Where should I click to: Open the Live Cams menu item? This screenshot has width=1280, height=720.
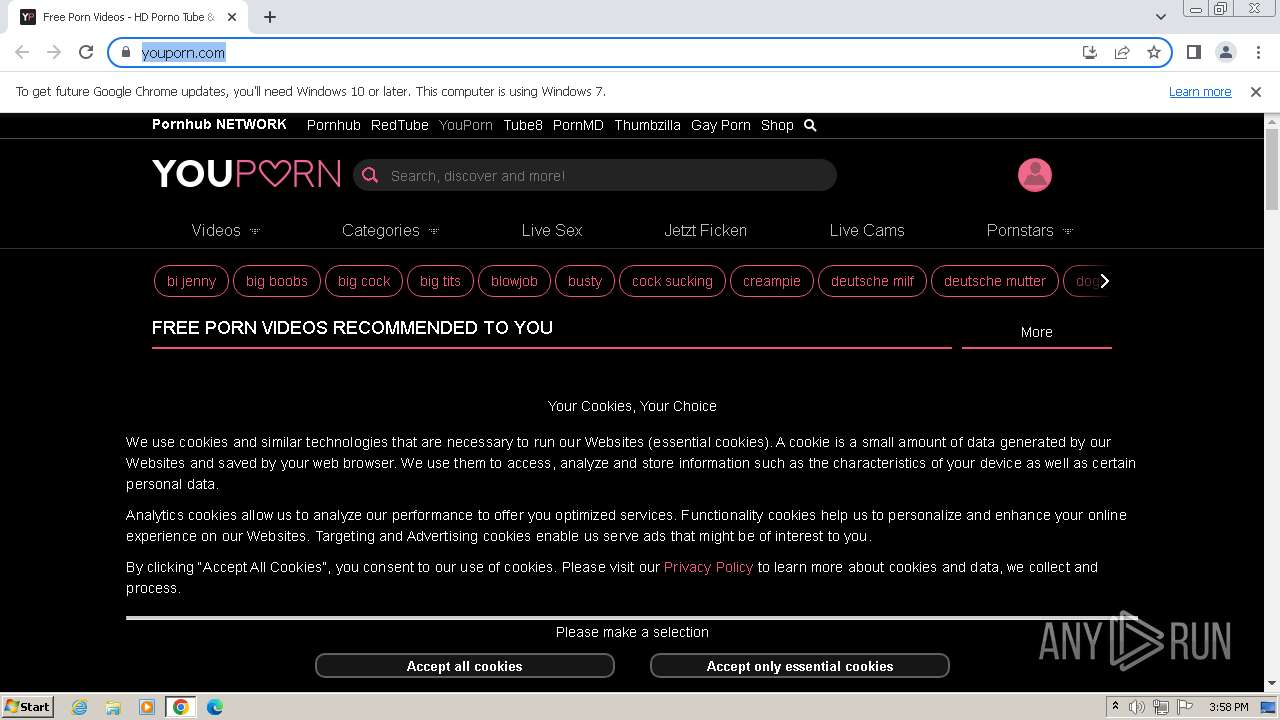[867, 230]
